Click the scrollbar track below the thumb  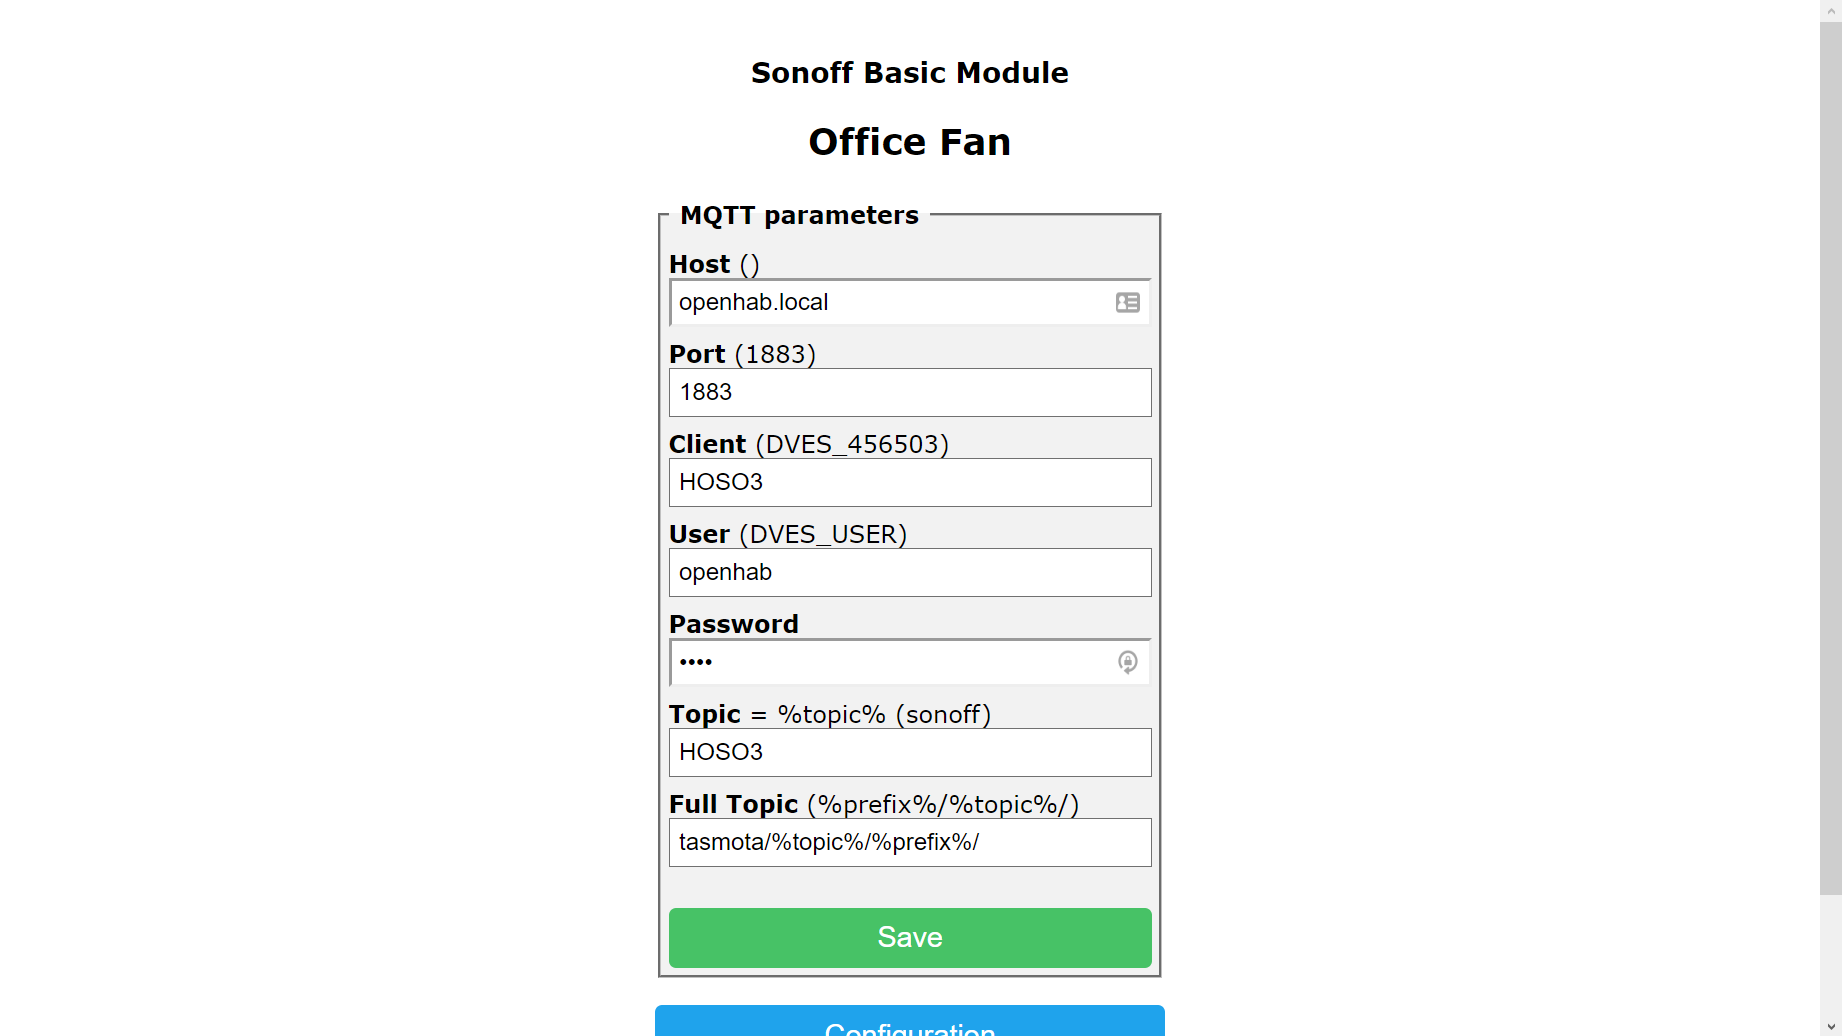(x=1830, y=960)
